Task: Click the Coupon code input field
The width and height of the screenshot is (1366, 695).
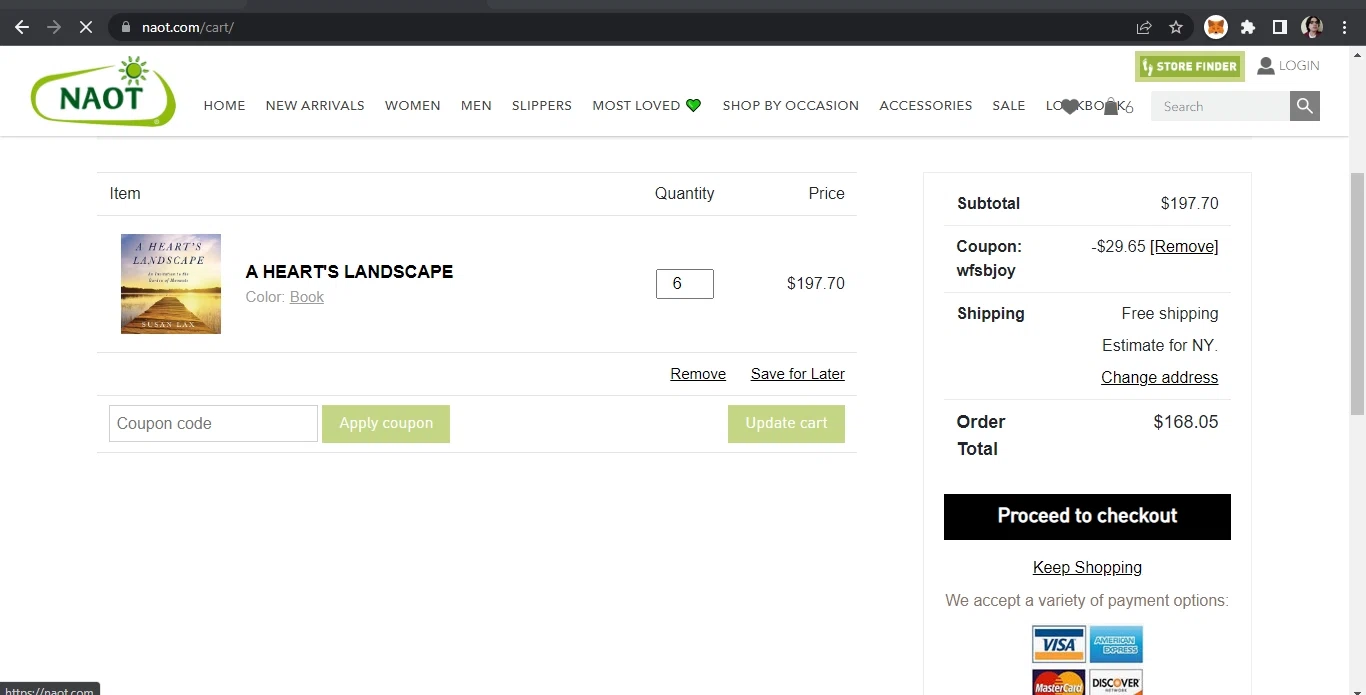Action: (x=213, y=424)
